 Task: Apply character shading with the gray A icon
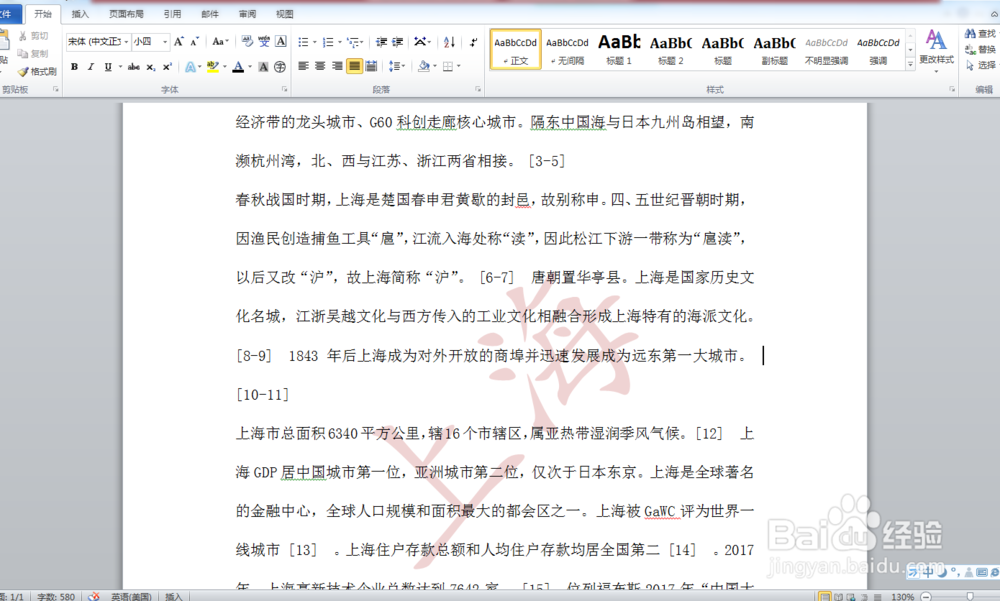tap(263, 66)
